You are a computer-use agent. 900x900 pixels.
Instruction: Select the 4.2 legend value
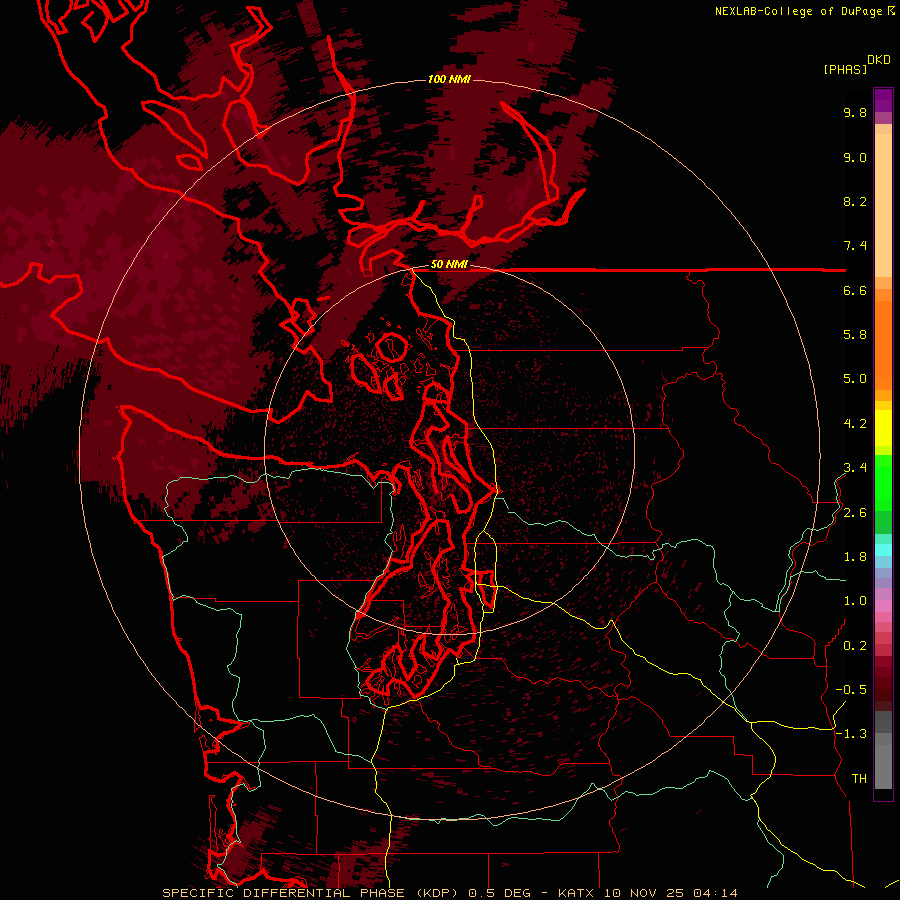pyautogui.click(x=855, y=424)
